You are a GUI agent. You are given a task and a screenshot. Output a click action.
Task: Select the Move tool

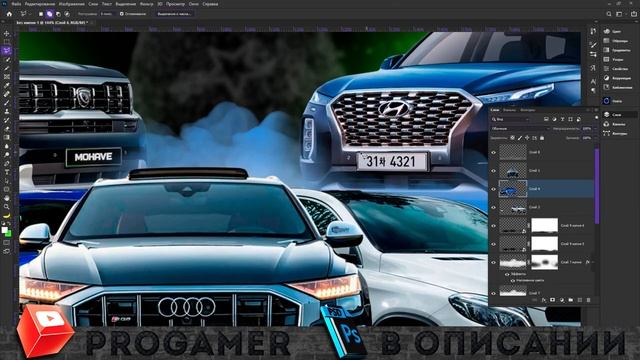coord(7,33)
